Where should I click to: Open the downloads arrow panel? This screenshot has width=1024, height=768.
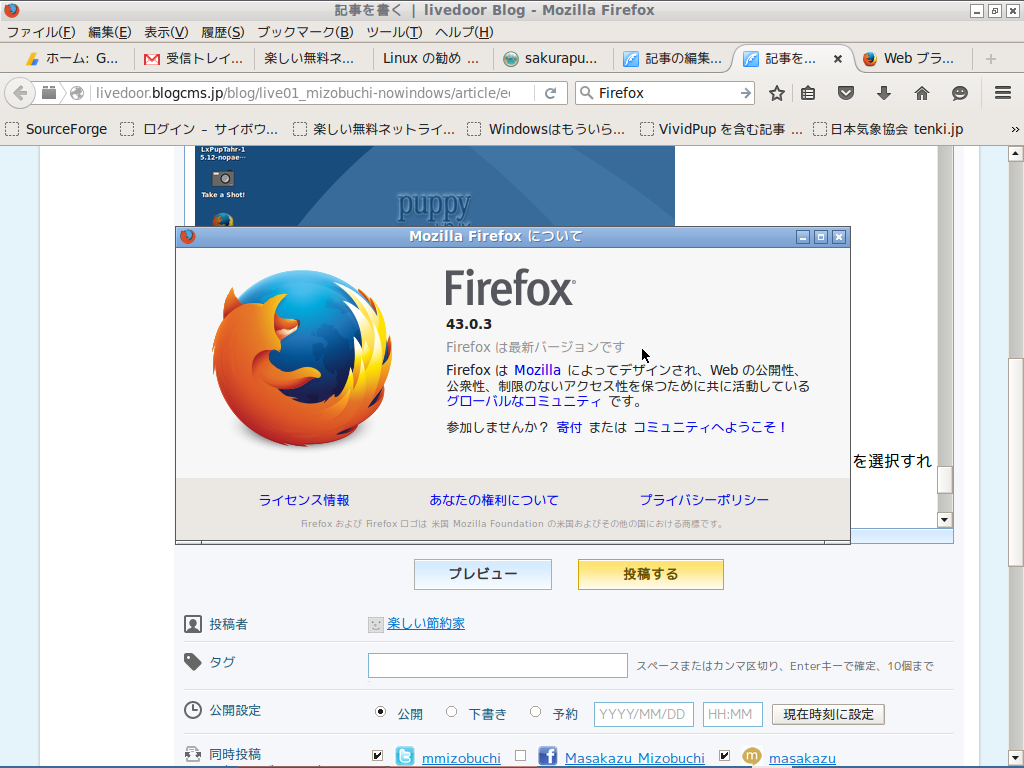click(884, 93)
